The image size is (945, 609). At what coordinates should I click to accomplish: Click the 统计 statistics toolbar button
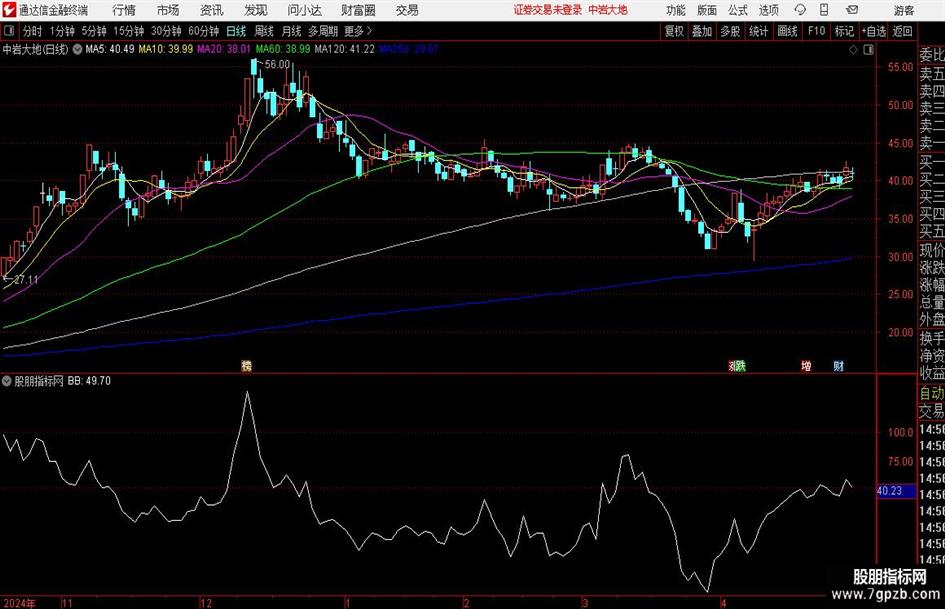coord(758,31)
